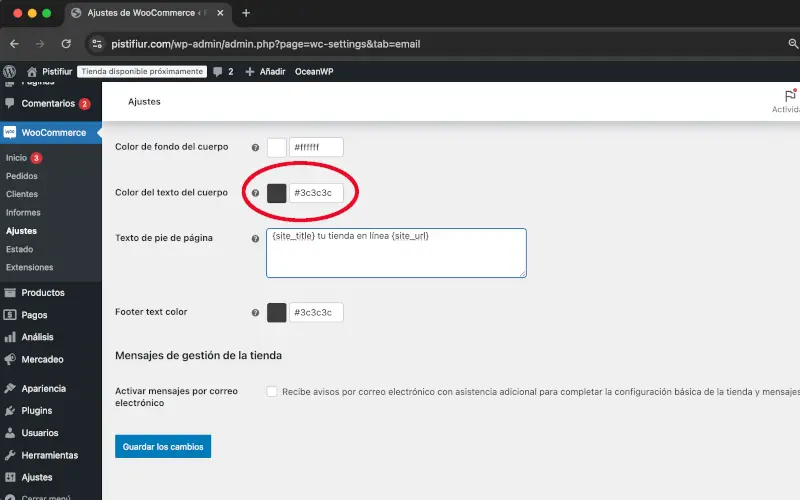The width and height of the screenshot is (800, 500).
Task: Open the WordPress logo menu
Action: tap(10, 71)
